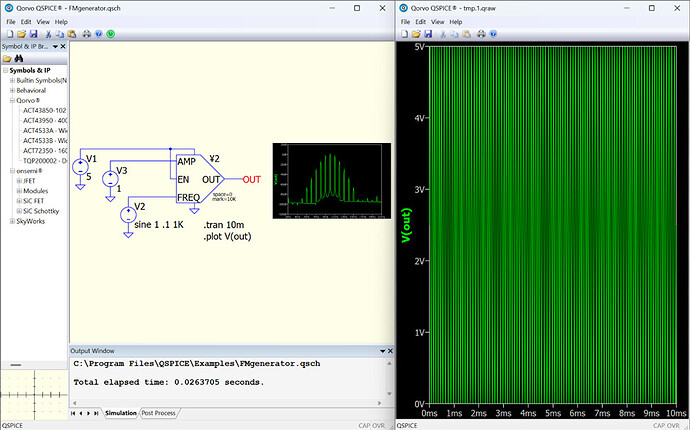Click New file icon in FMgenerator window toolbar
The image size is (690, 430).
point(10,34)
